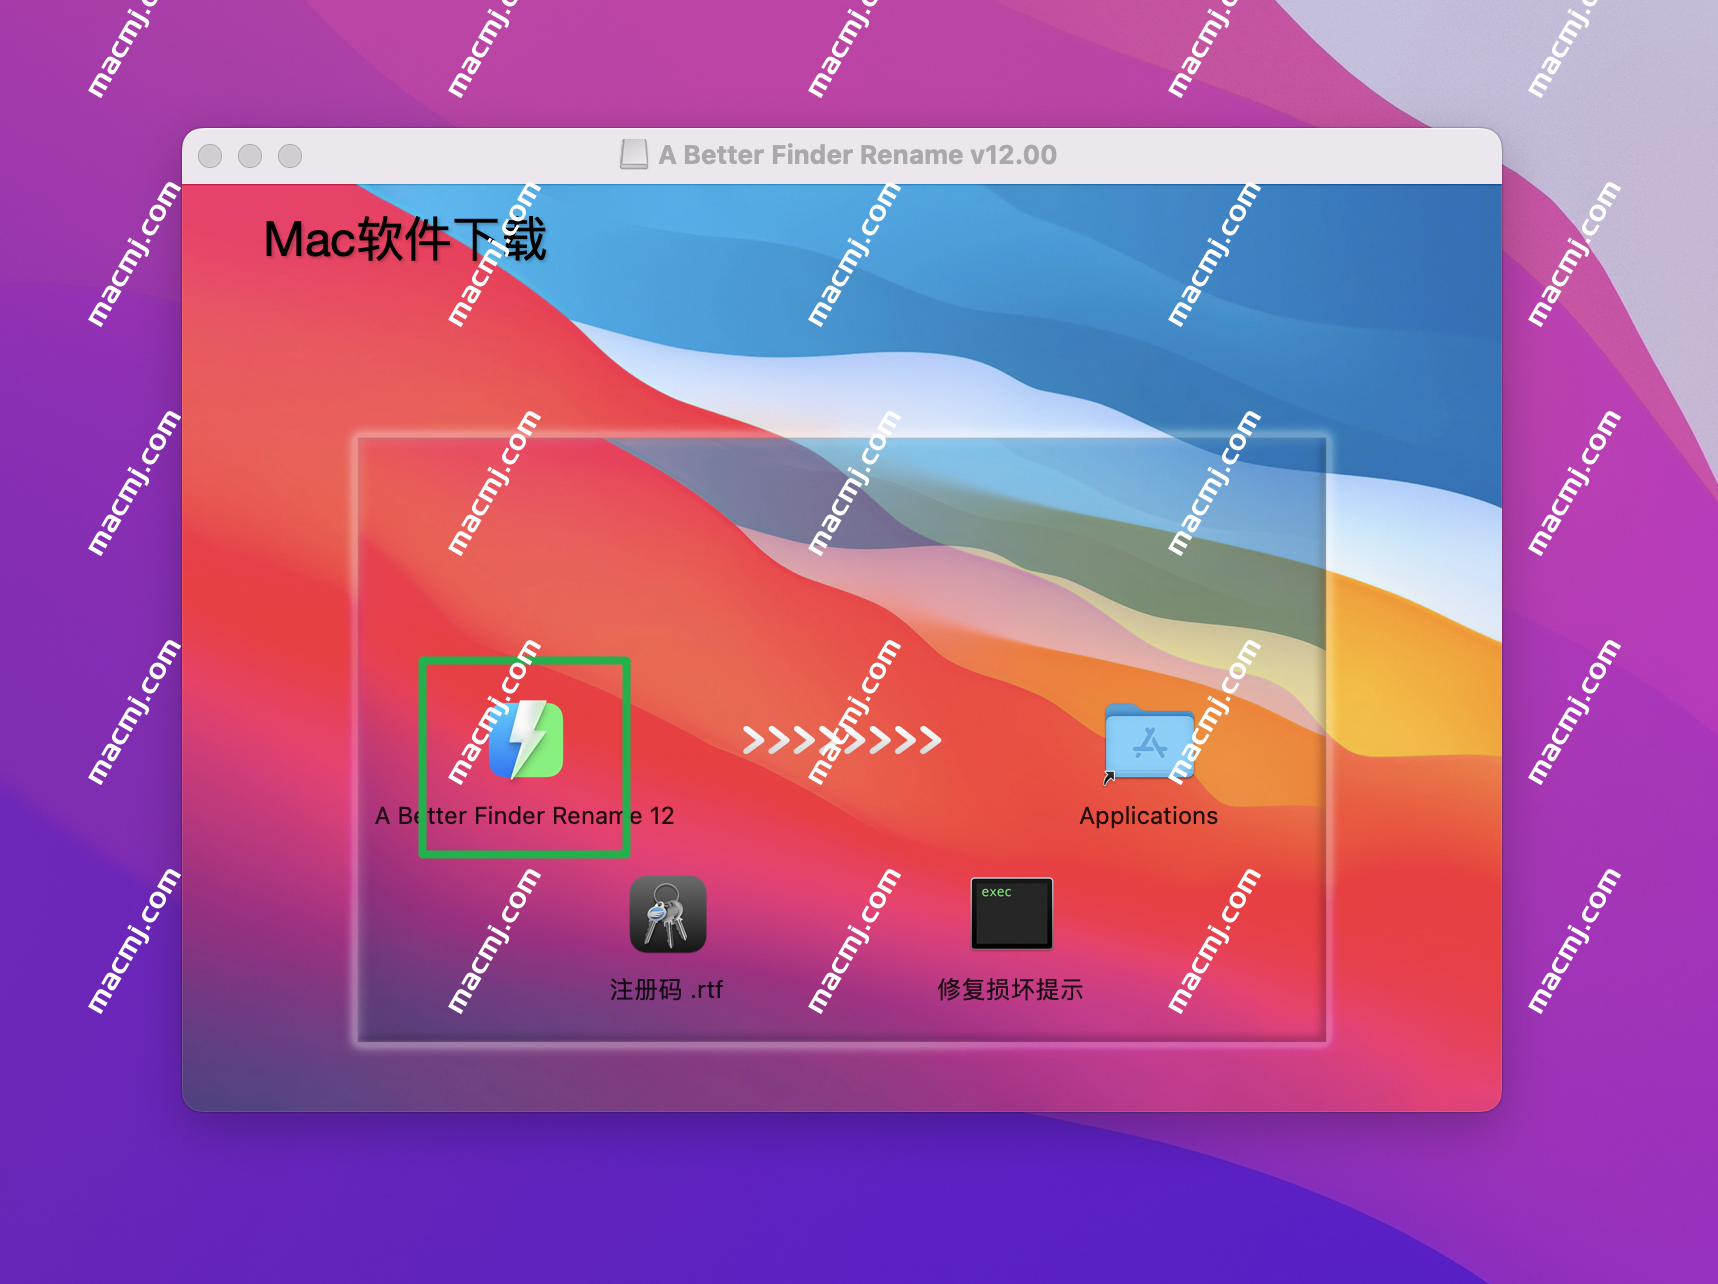The width and height of the screenshot is (1718, 1284).
Task: Click the "修复损坏提示" file name
Action: point(1010,990)
